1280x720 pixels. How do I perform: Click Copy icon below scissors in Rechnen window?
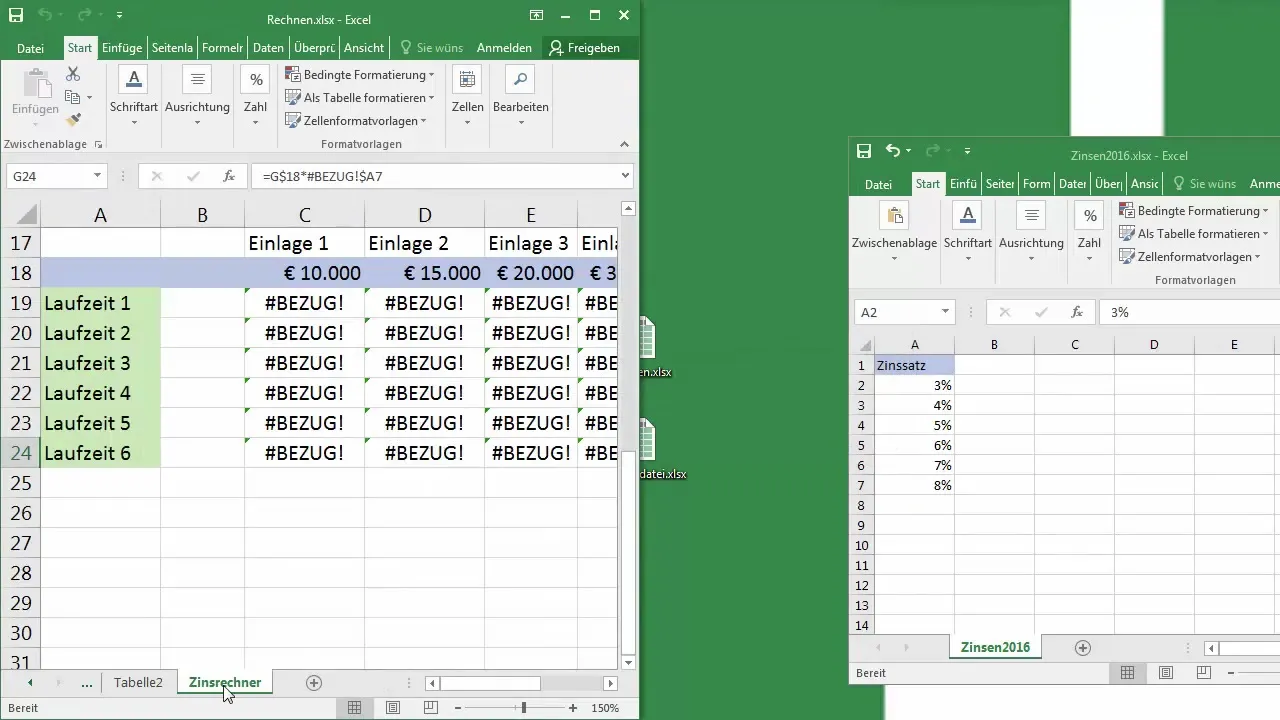[x=72, y=97]
